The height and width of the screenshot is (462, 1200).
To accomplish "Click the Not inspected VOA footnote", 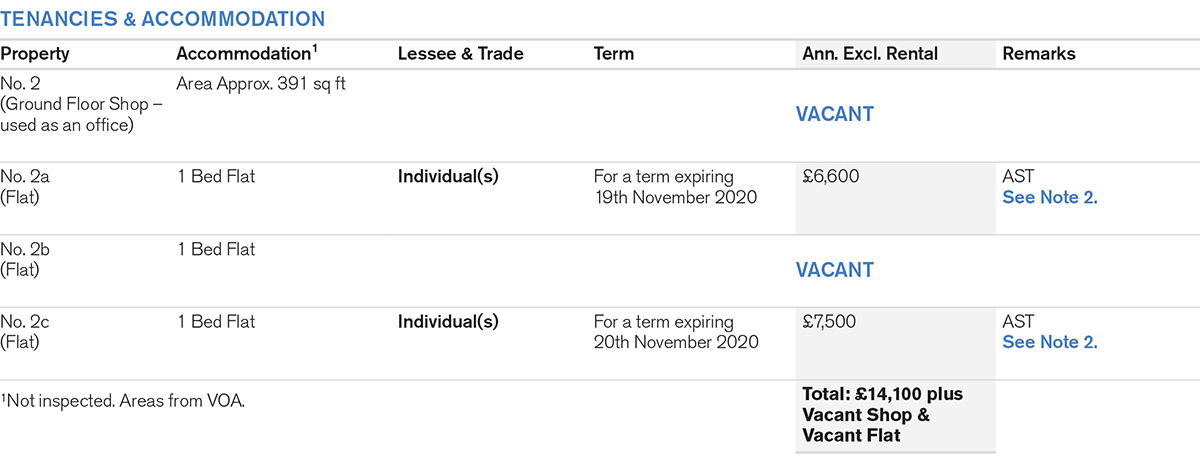I will click(x=123, y=401).
